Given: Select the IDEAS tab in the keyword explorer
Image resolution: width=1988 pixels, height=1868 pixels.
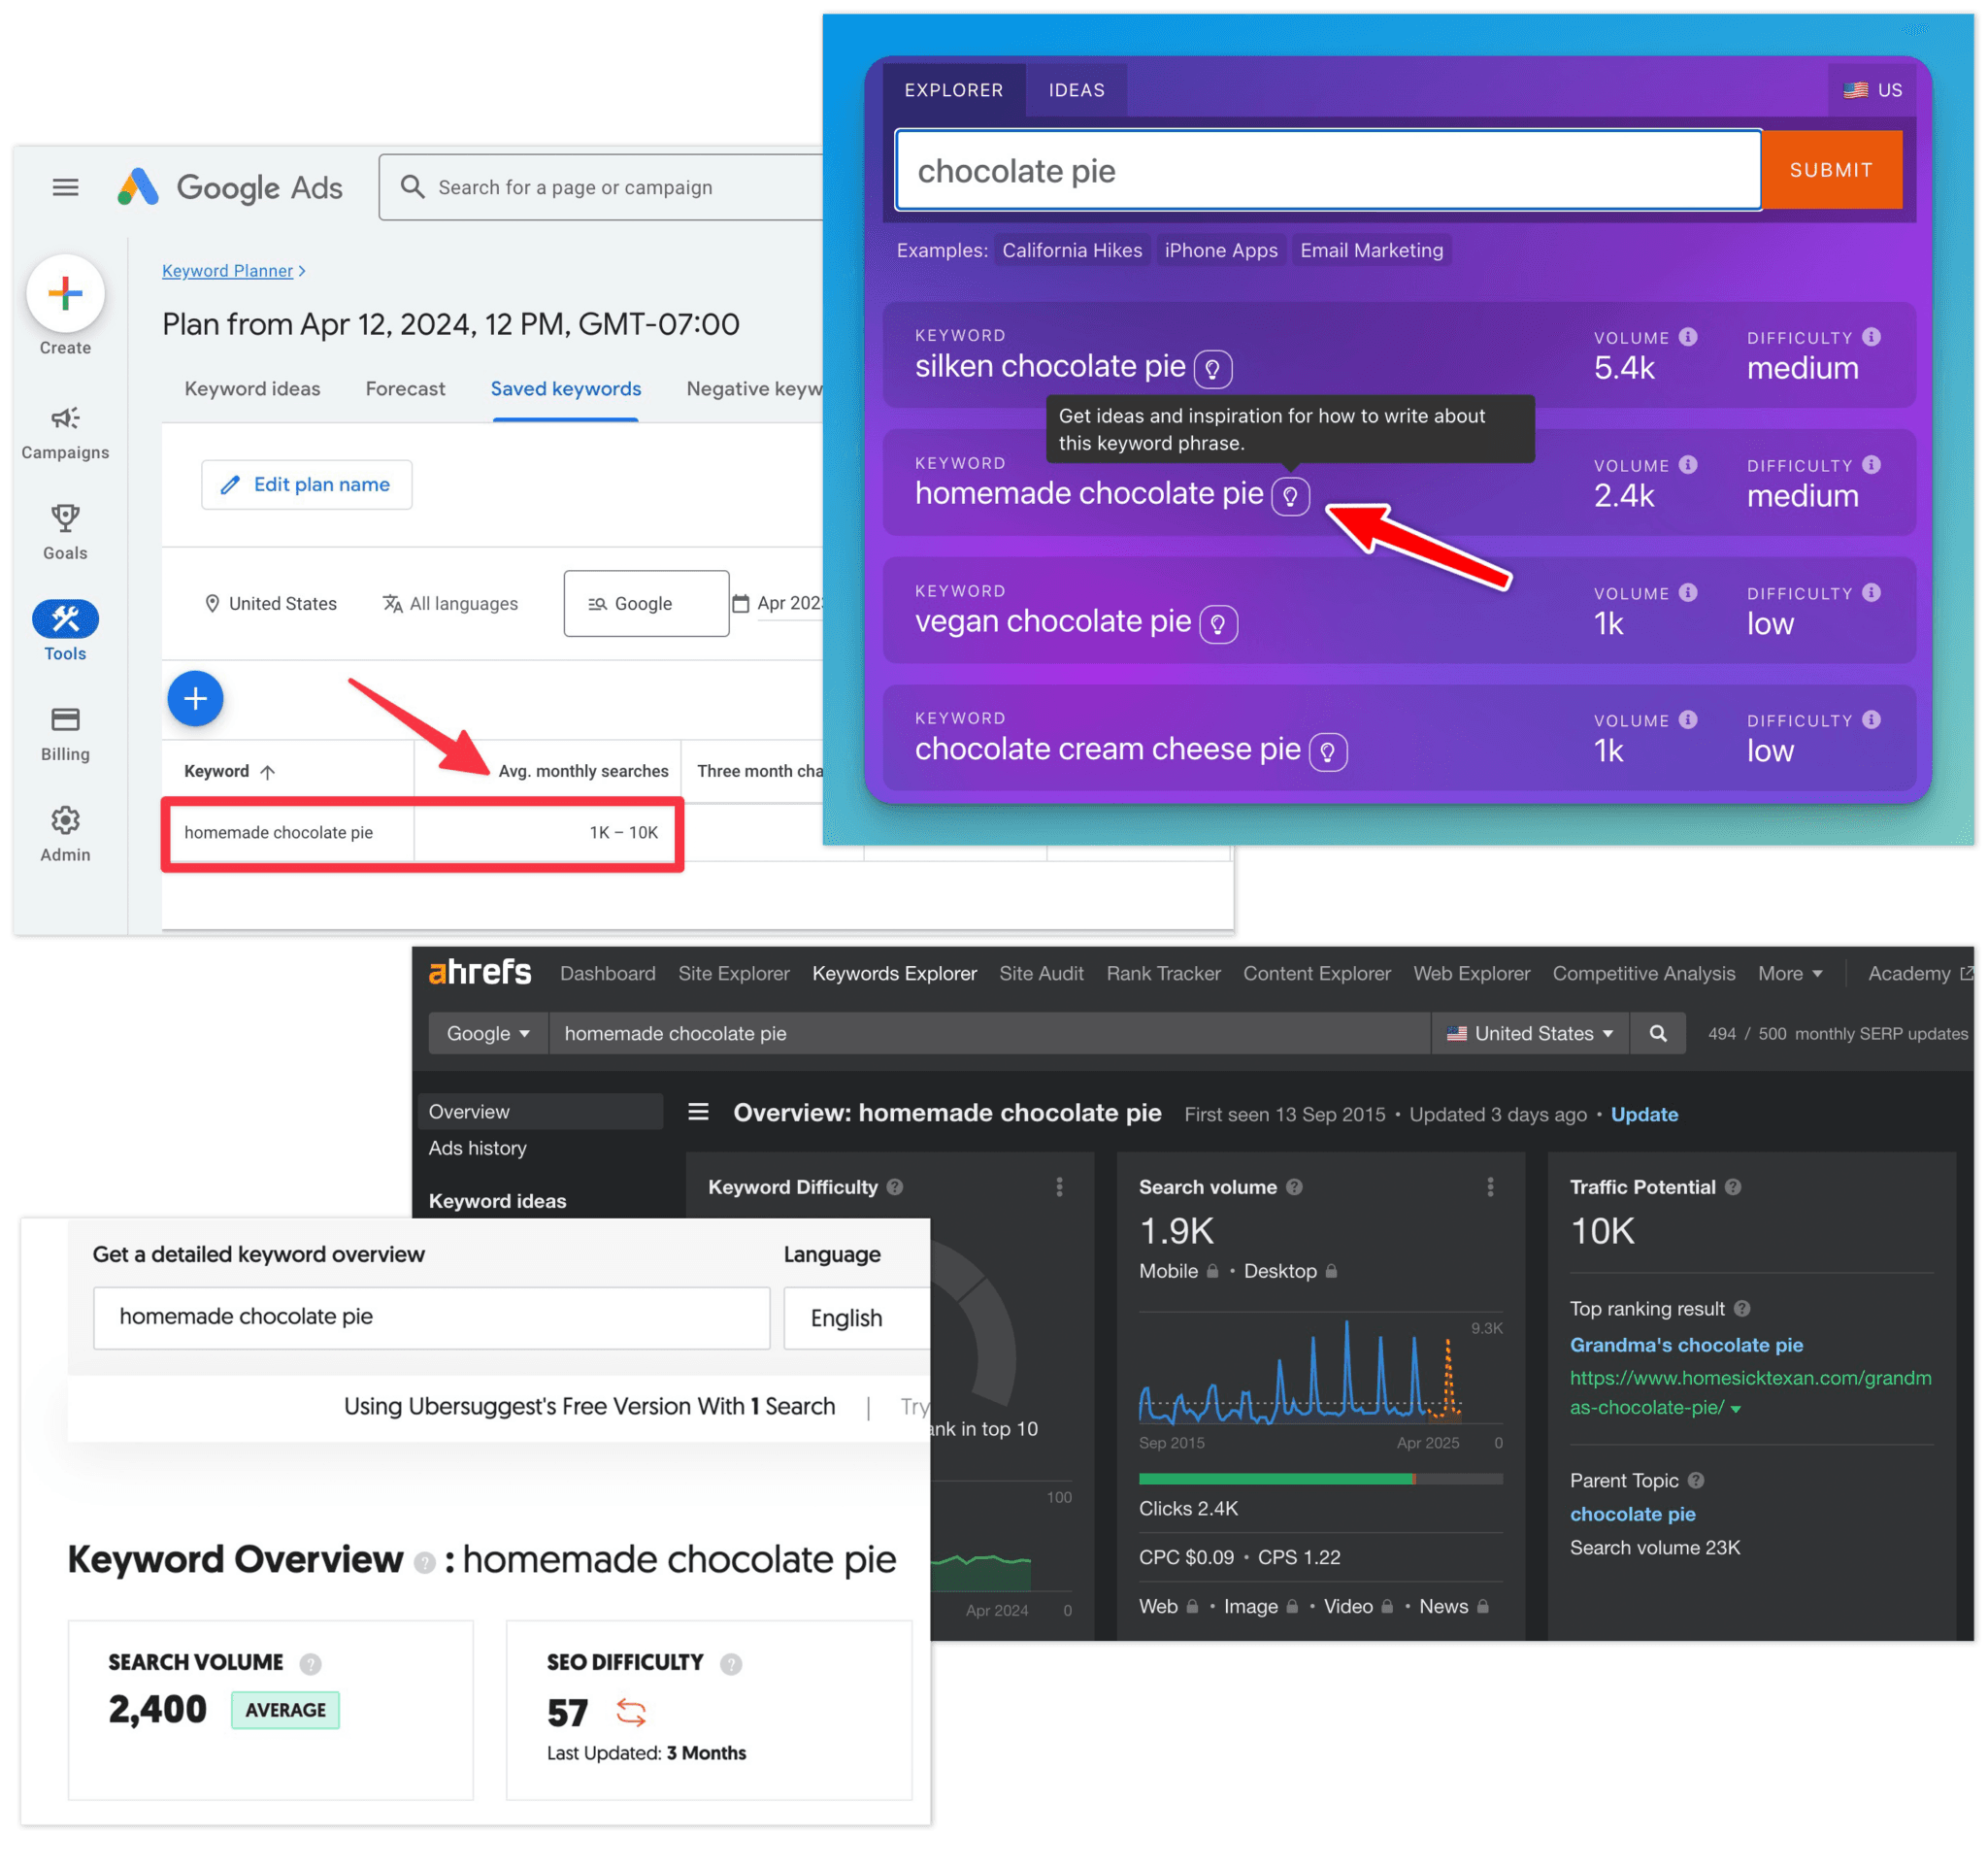Looking at the screenshot, I should tap(1076, 89).
